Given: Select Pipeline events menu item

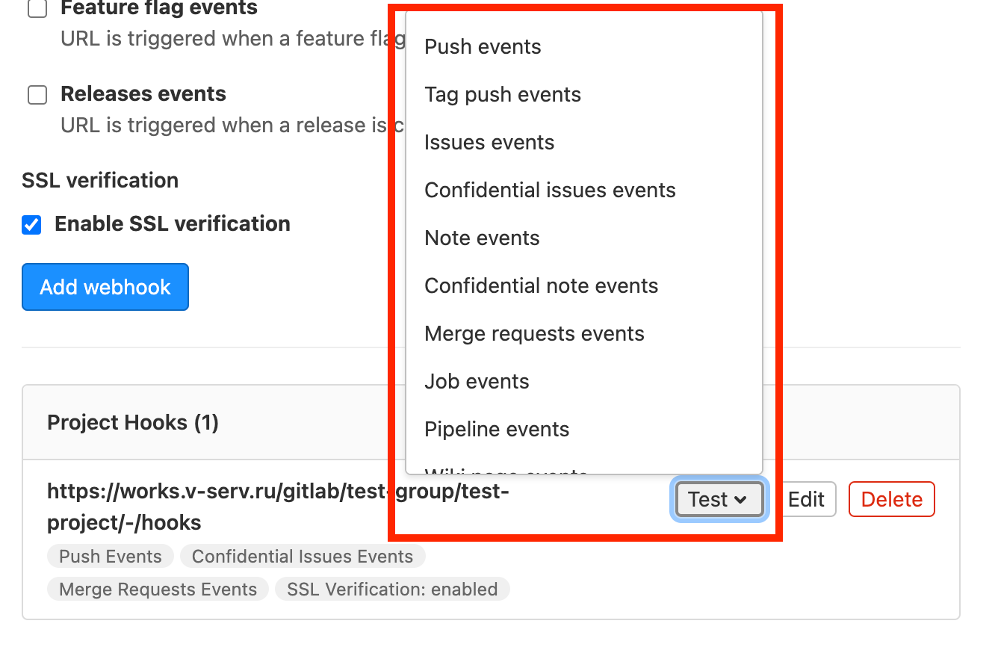Looking at the screenshot, I should pos(584,429).
